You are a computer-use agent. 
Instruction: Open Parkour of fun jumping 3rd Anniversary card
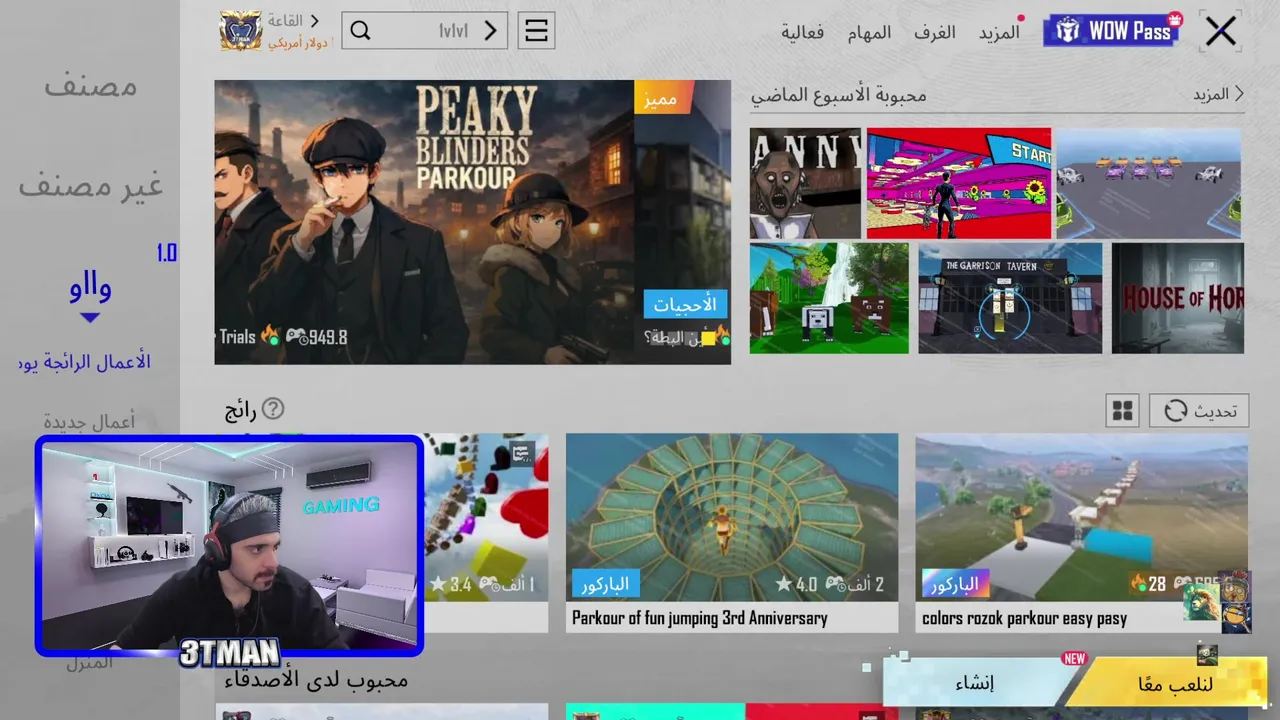[732, 532]
